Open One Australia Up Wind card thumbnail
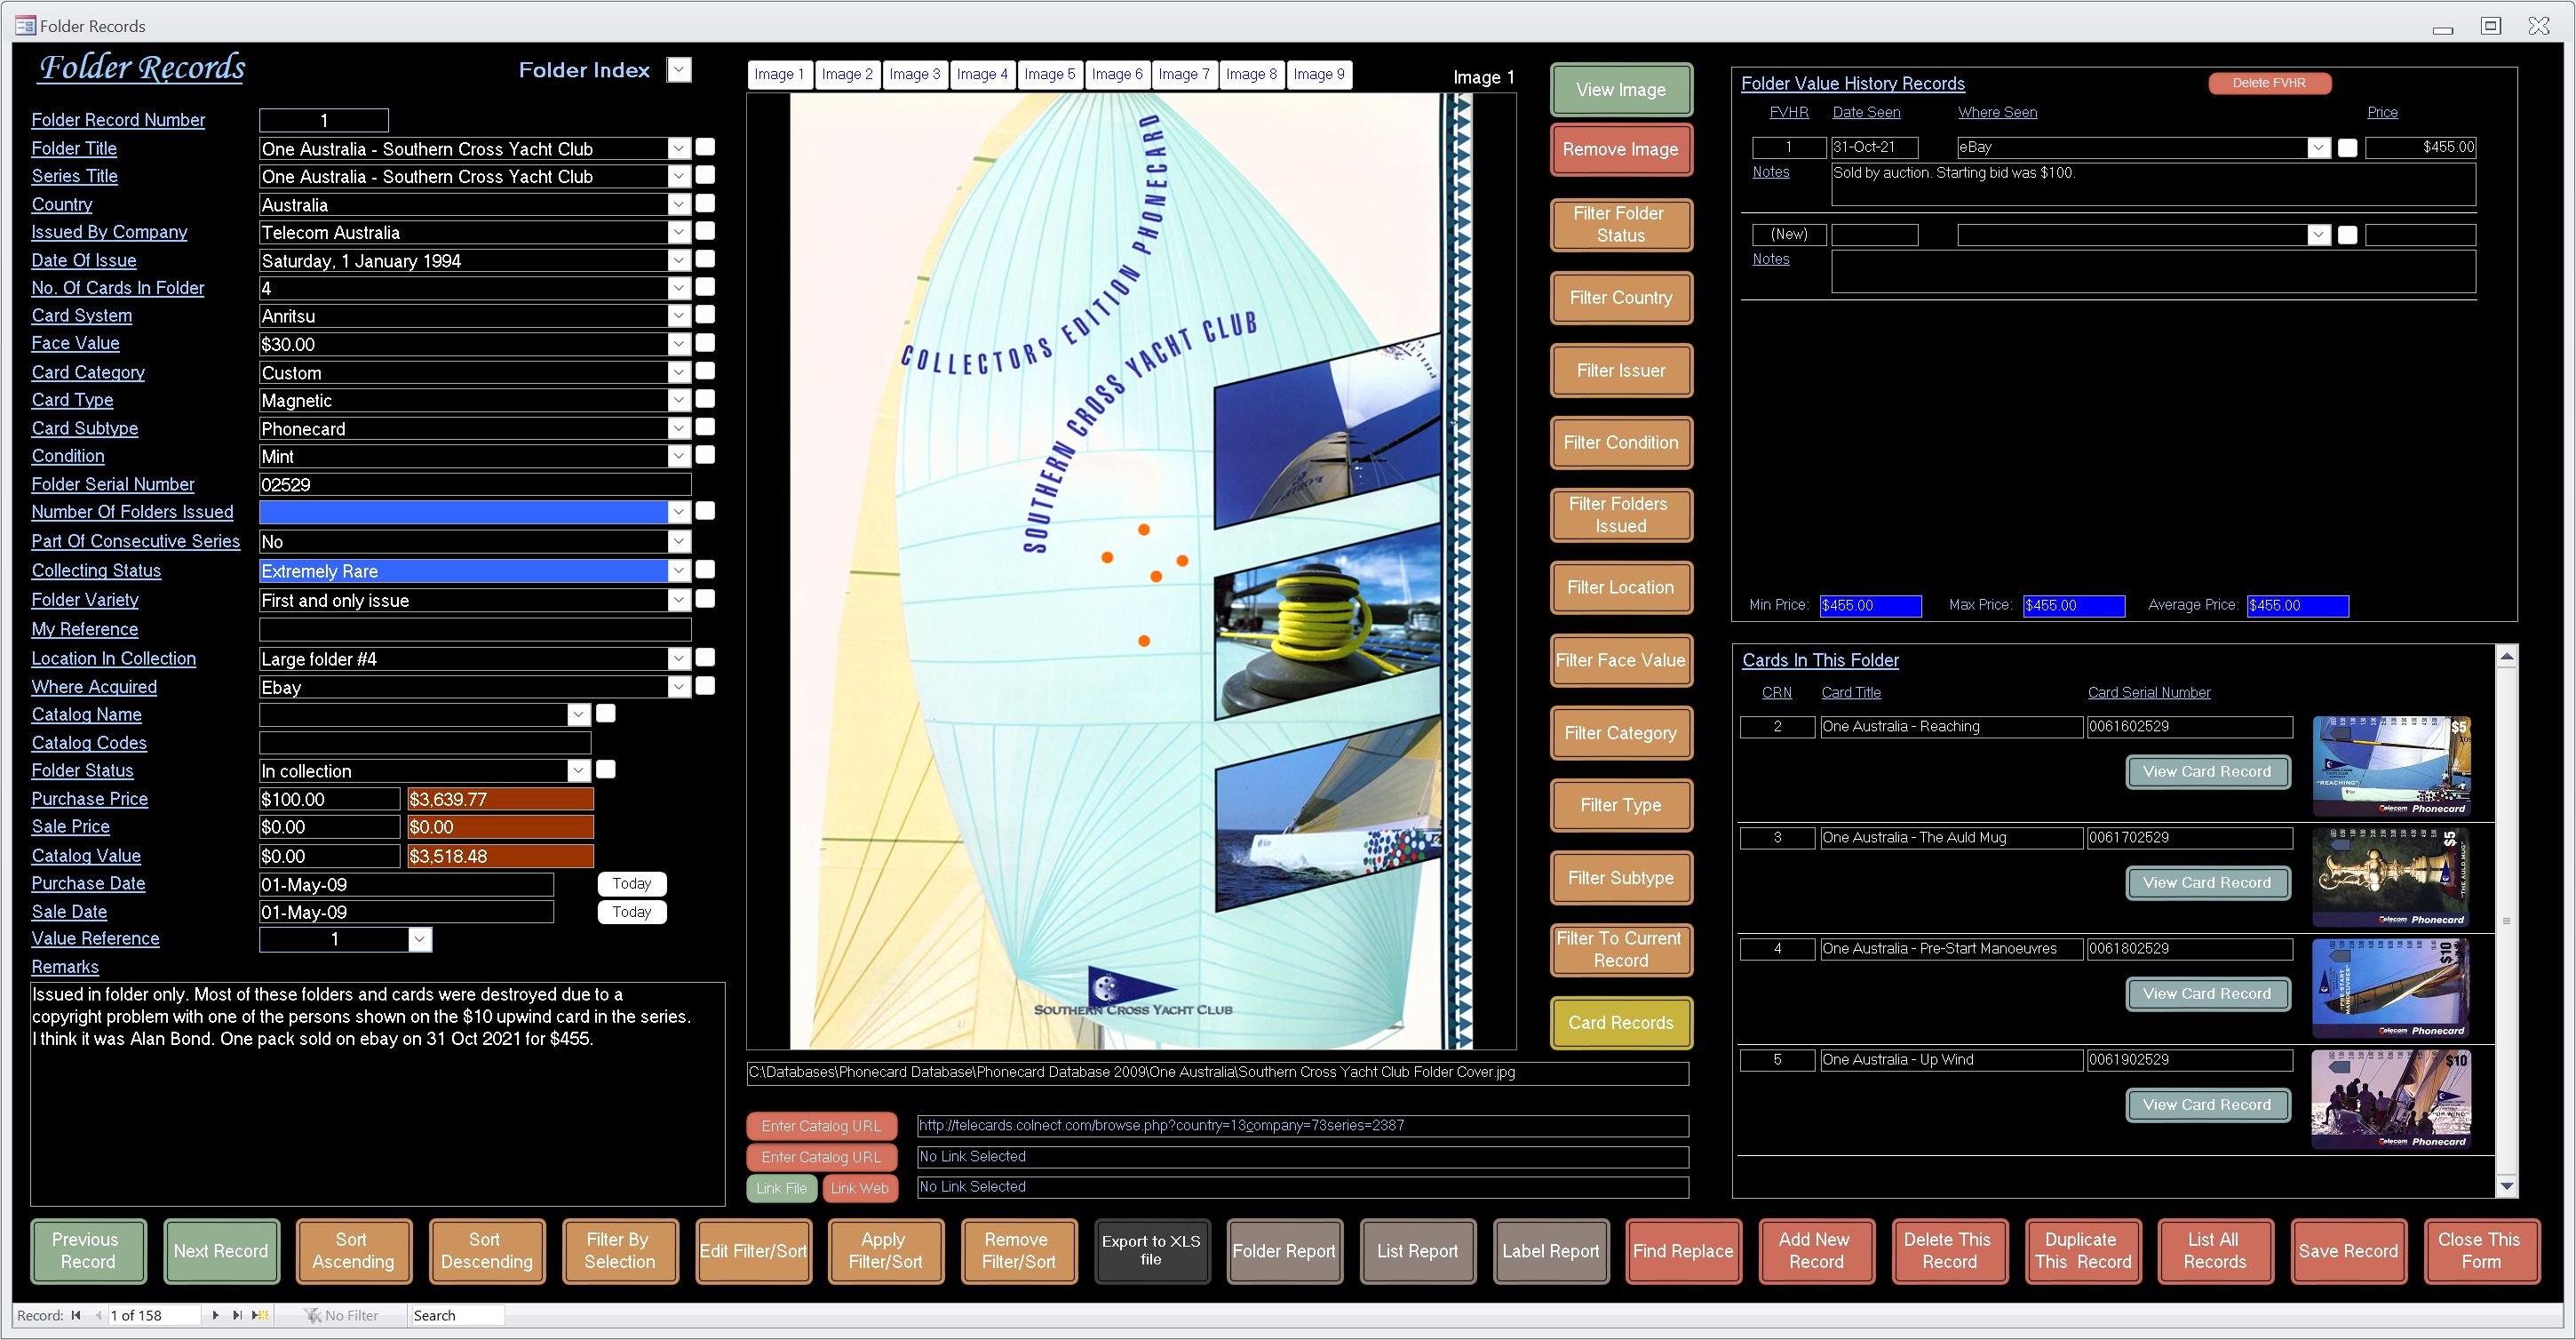This screenshot has width=2576, height=1340. click(x=2390, y=1099)
